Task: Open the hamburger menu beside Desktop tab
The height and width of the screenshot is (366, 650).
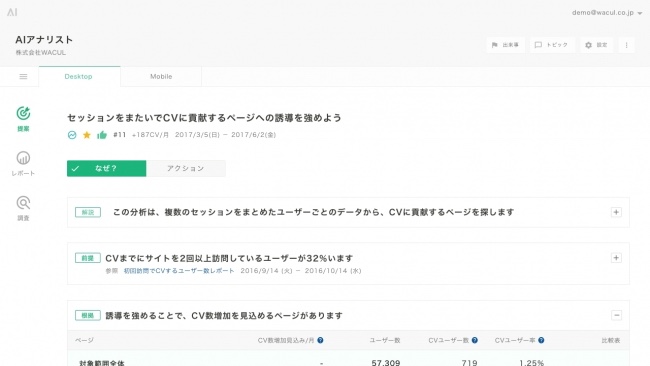Action: click(x=23, y=77)
